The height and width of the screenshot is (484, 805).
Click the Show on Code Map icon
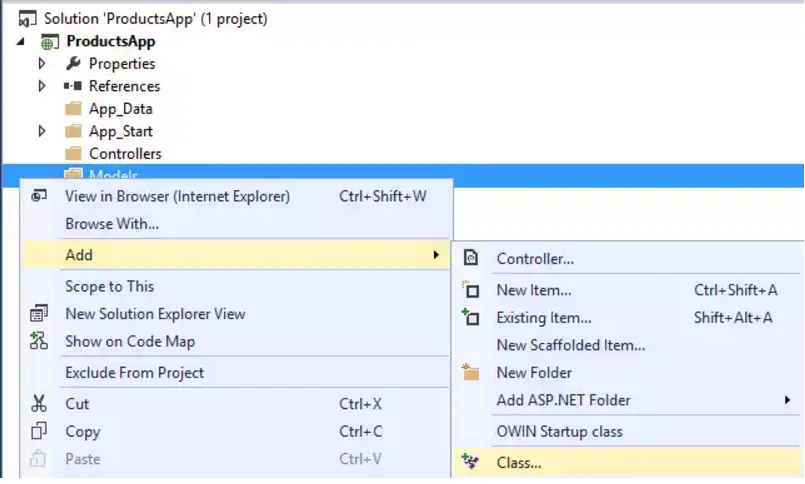pos(39,341)
